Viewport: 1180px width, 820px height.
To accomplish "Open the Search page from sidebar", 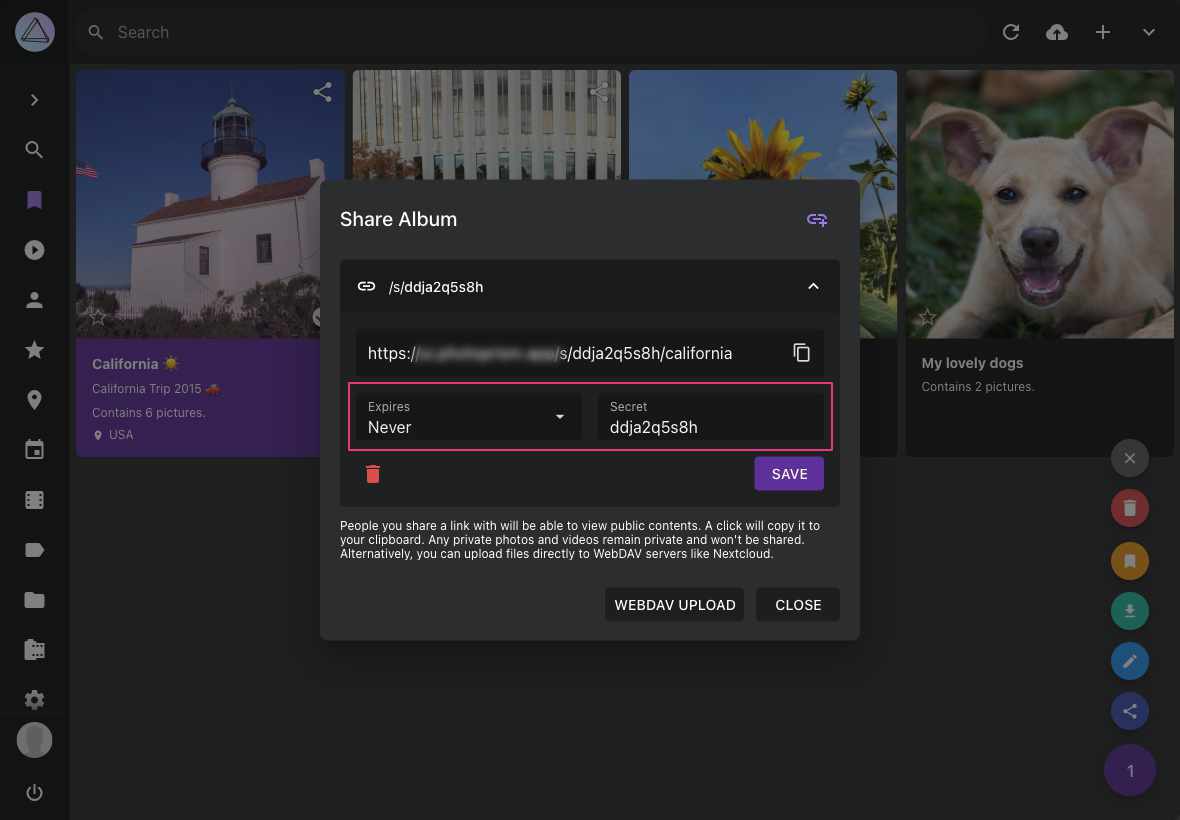I will point(34,150).
